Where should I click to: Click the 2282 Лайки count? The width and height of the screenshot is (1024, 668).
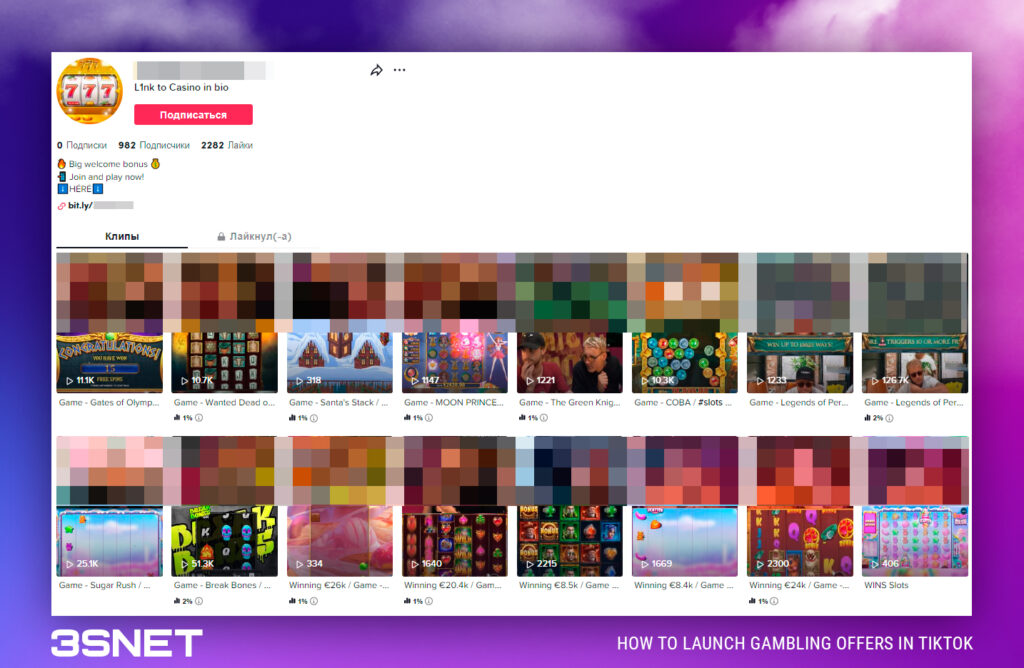[x=227, y=145]
